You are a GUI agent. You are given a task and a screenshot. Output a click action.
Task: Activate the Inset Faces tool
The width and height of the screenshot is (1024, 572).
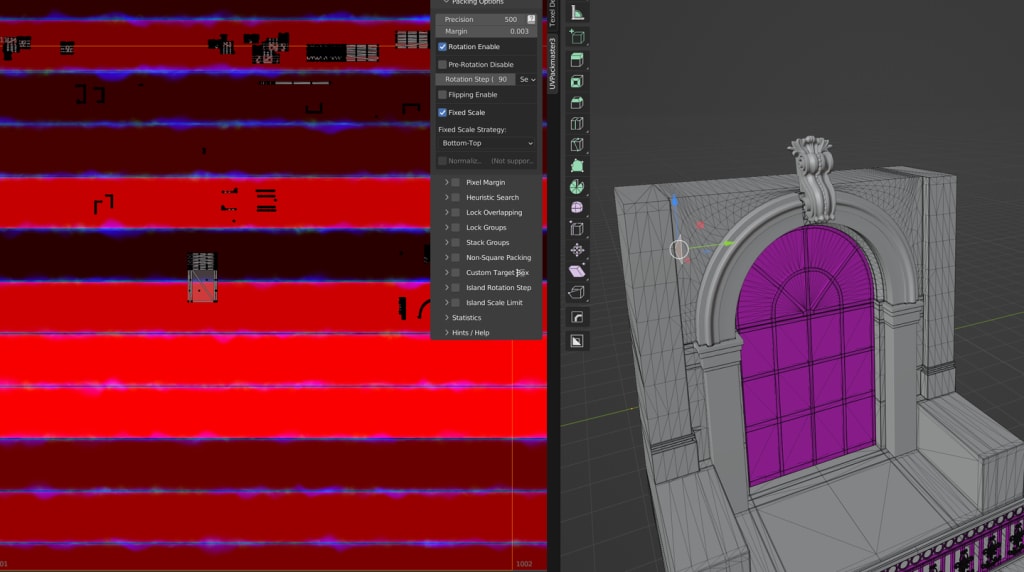tap(577, 82)
